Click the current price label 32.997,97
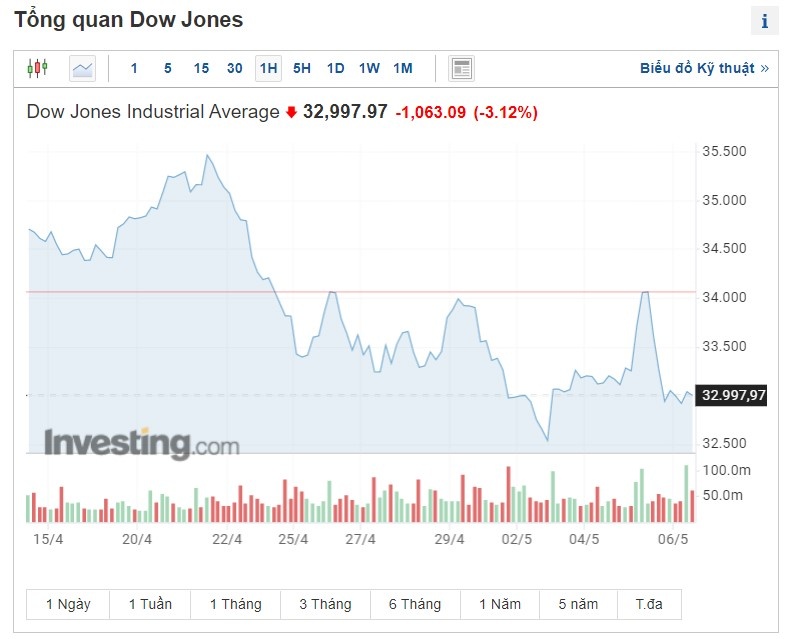This screenshot has width=793, height=639. [x=734, y=395]
